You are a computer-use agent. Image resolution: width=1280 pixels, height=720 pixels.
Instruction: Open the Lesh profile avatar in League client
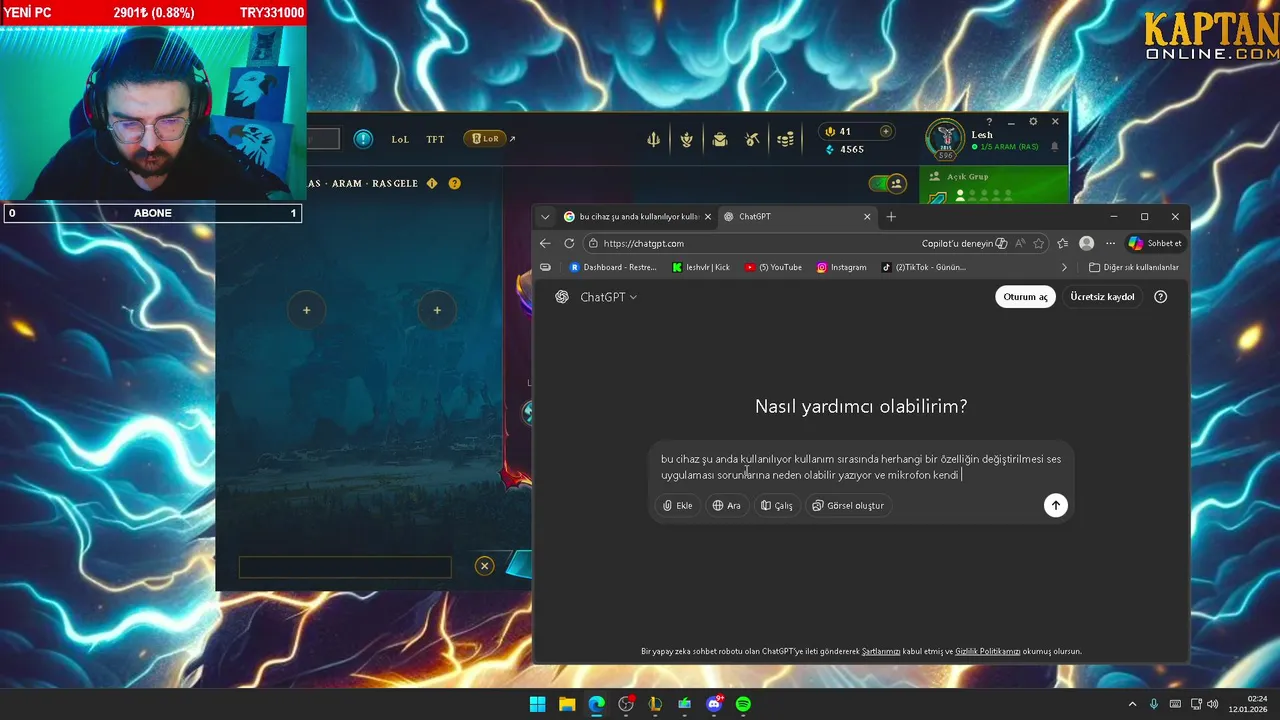pos(944,139)
